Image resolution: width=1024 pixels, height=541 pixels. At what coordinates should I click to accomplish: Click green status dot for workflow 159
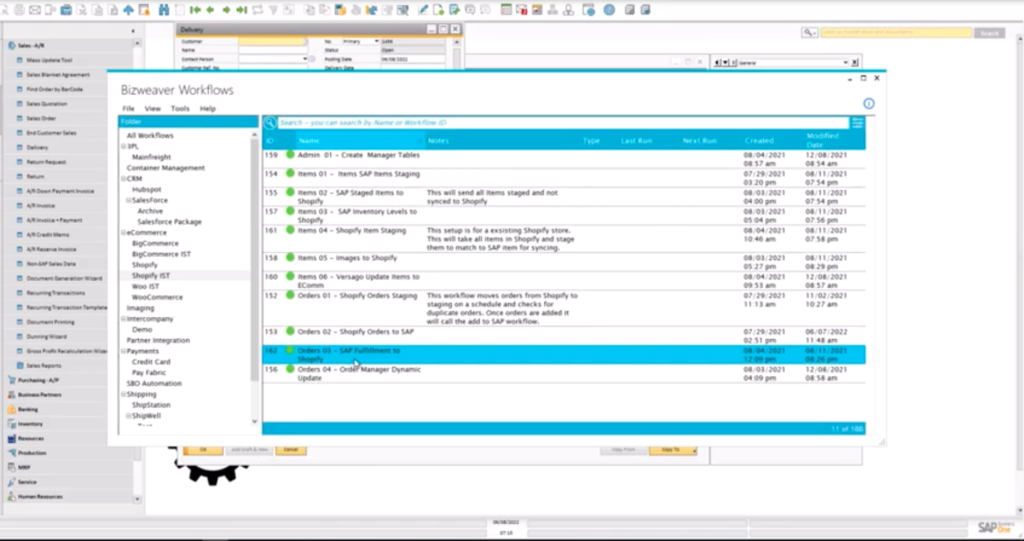click(x=290, y=155)
